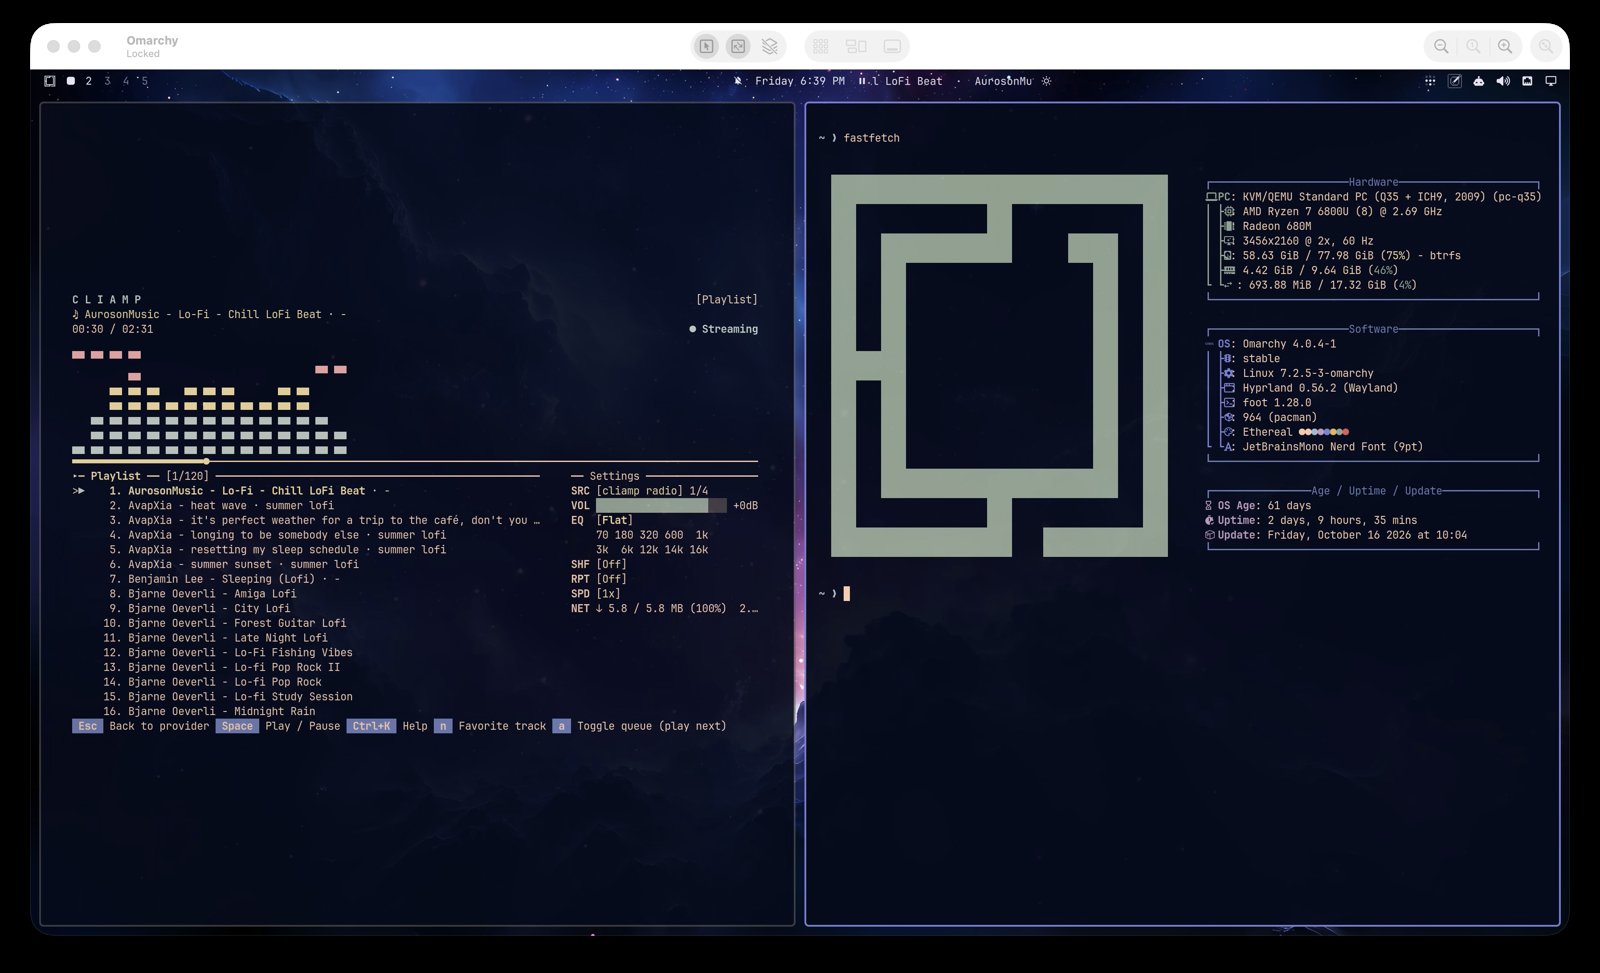Click the silenced notifications bell icon
Viewport: 1600px width, 973px height.
click(738, 81)
